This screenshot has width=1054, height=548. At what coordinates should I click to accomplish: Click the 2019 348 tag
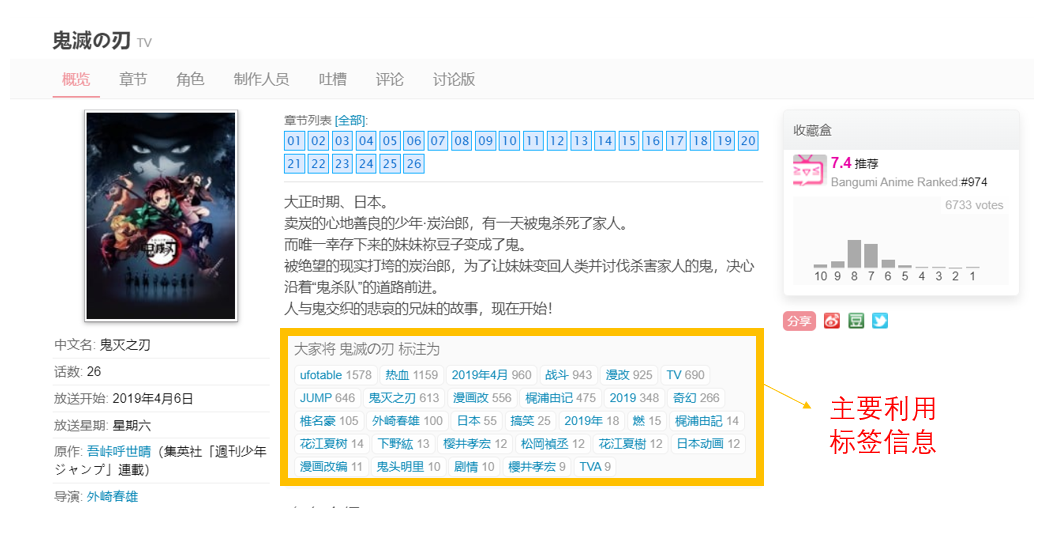coord(634,397)
